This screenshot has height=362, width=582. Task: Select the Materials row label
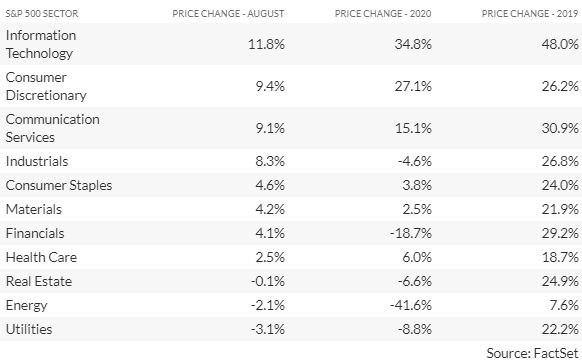[x=33, y=209]
